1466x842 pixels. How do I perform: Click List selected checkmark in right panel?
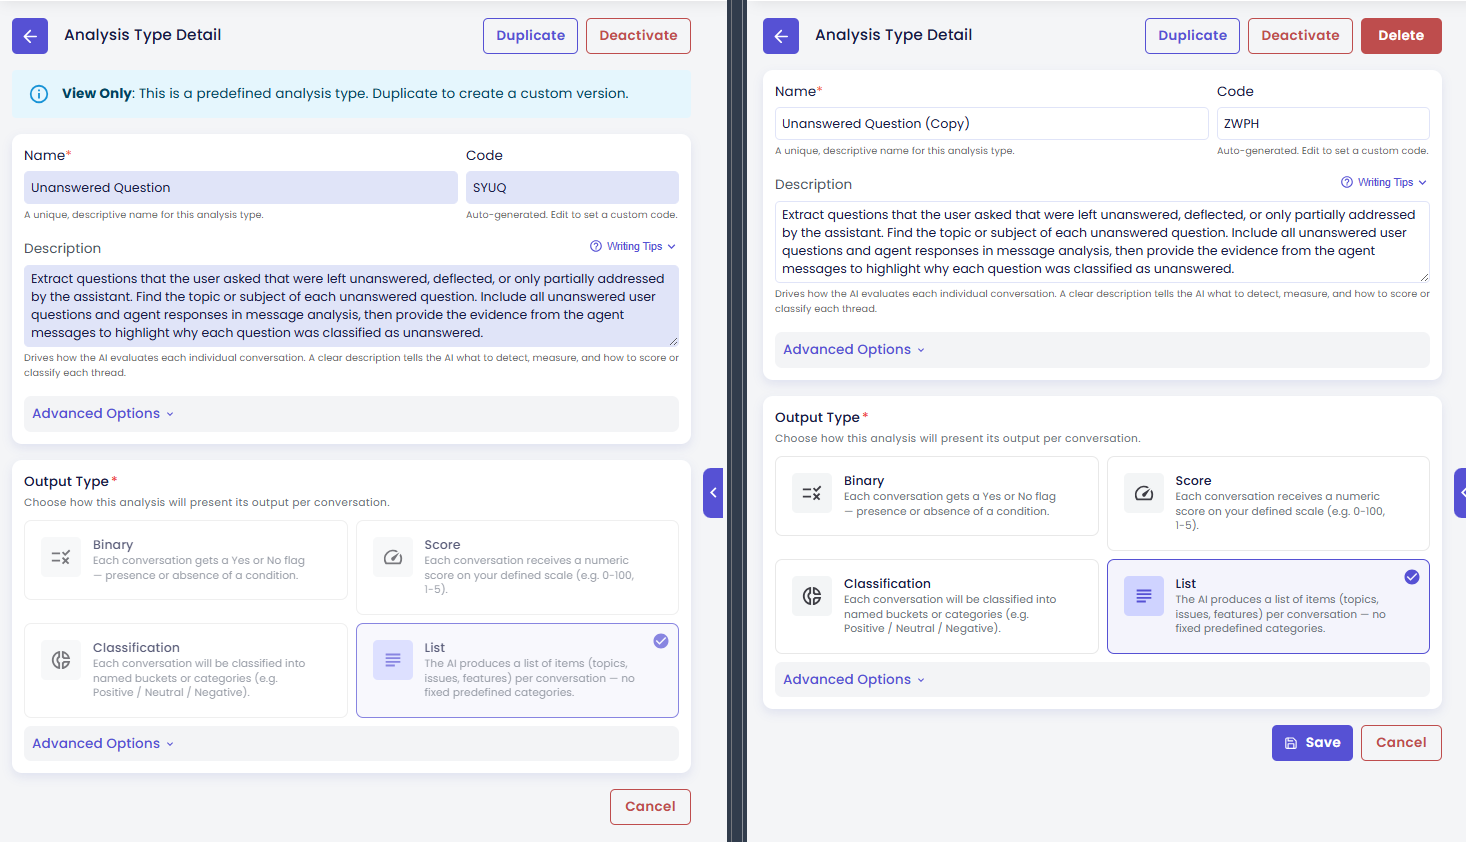point(1412,577)
